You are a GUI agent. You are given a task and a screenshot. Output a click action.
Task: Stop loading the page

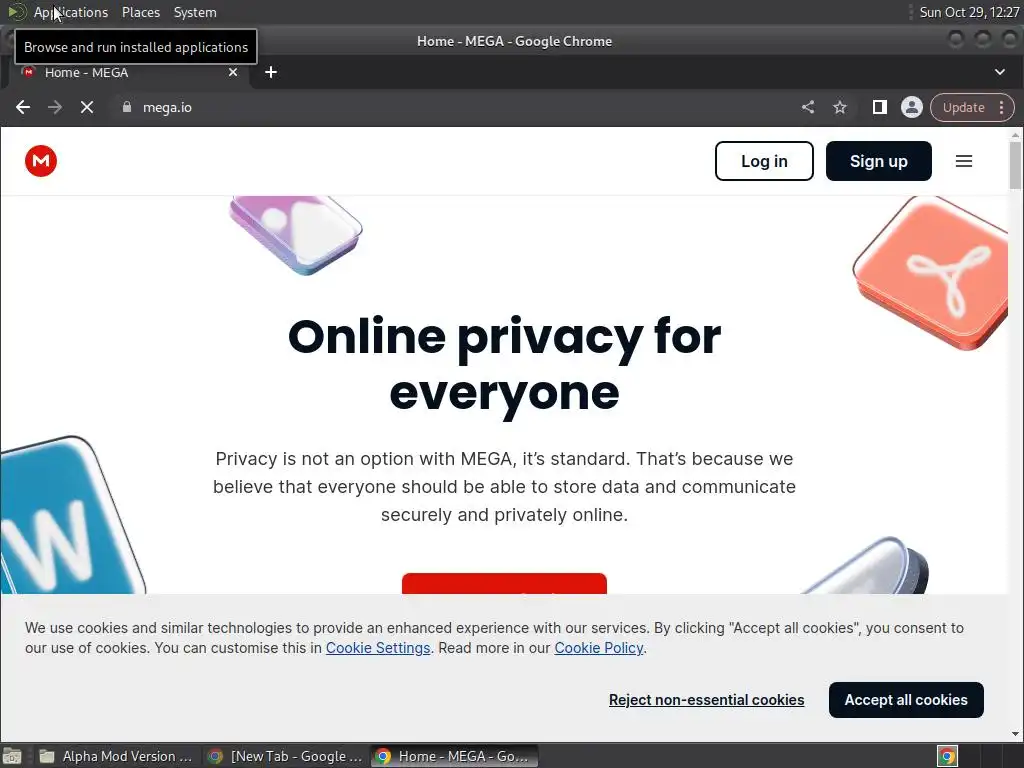tap(87, 107)
